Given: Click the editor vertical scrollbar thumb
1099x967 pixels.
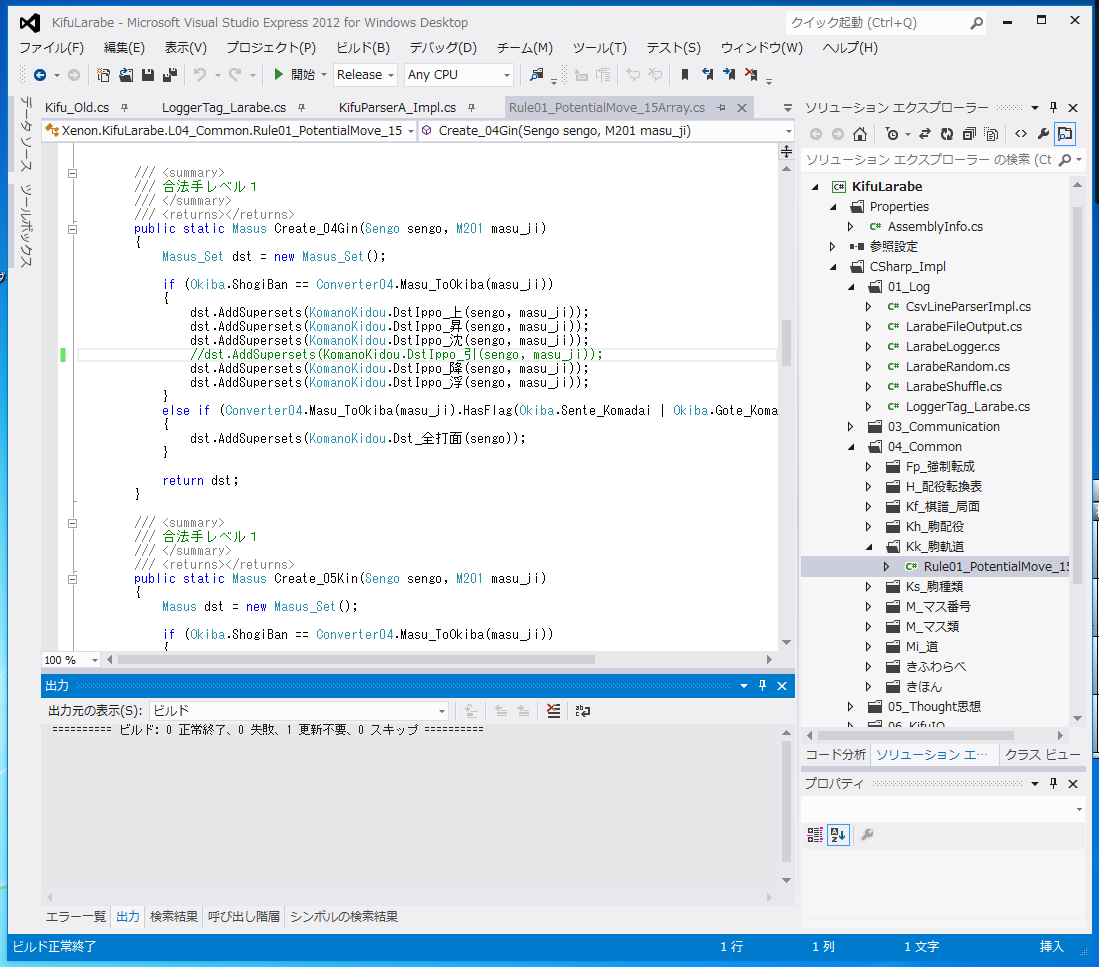Looking at the screenshot, I should pos(786,343).
